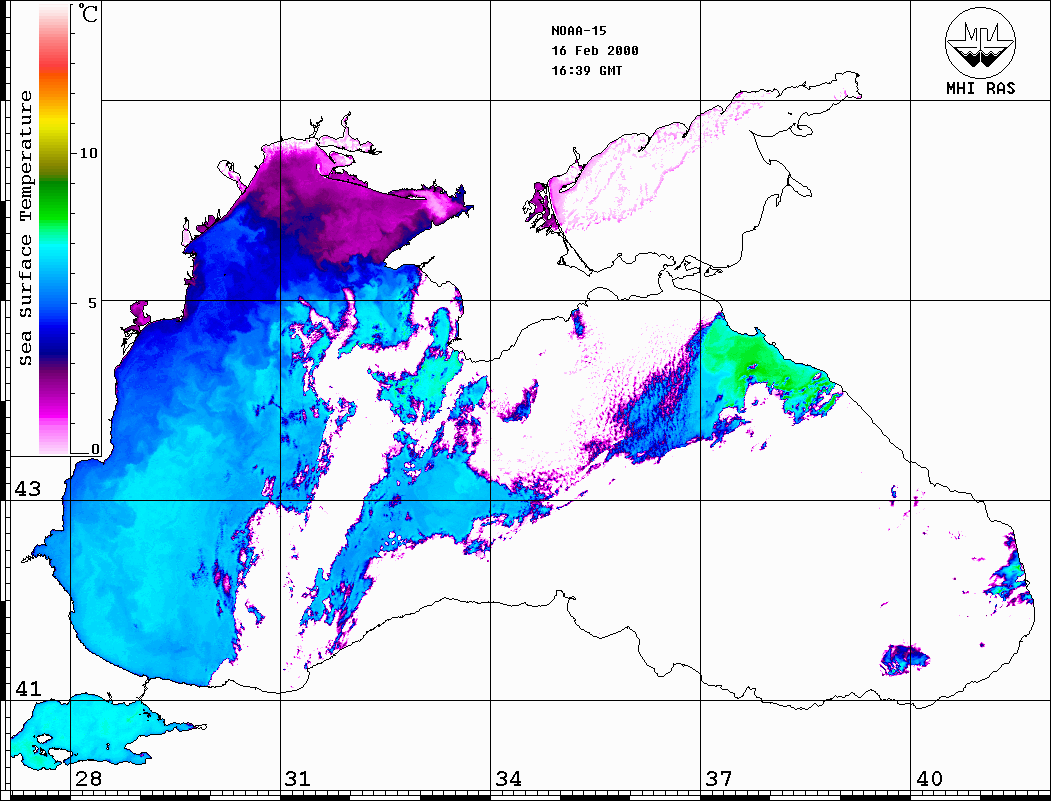Click the '16:39 GMT' time text
The width and height of the screenshot is (1051, 801).
pyautogui.click(x=586, y=70)
